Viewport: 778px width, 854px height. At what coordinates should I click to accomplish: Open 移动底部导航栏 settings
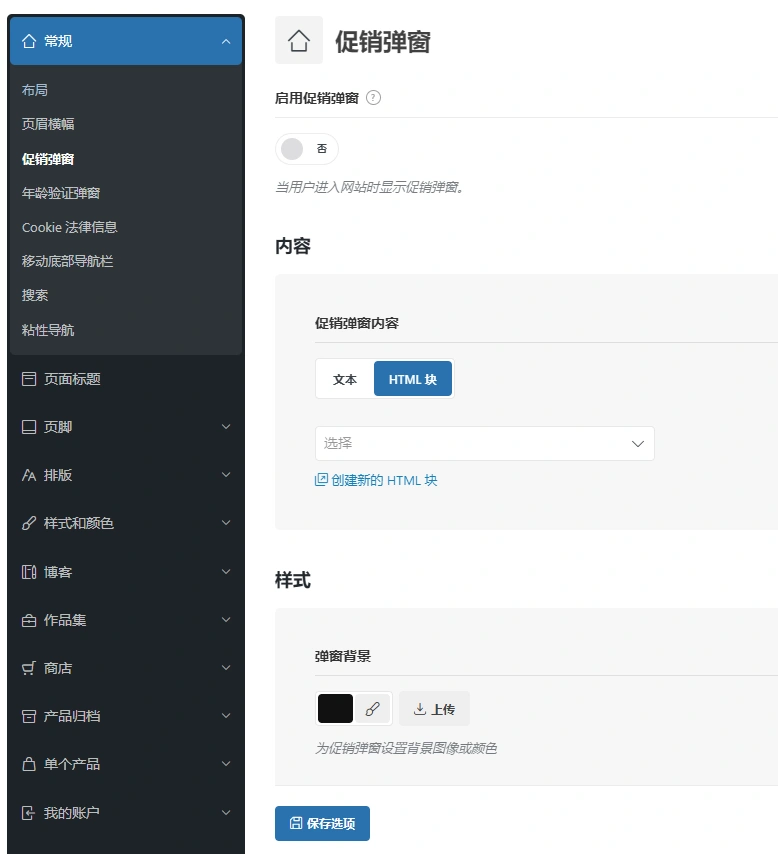pyautogui.click(x=68, y=261)
